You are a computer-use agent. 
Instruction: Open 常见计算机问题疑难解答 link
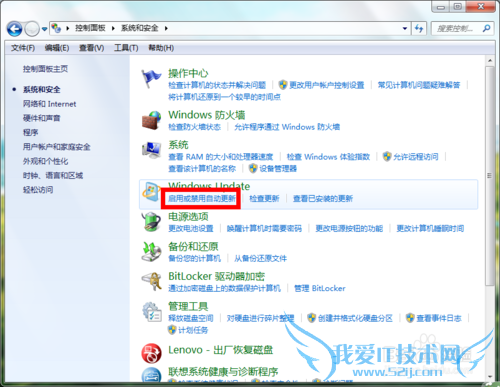click(419, 85)
